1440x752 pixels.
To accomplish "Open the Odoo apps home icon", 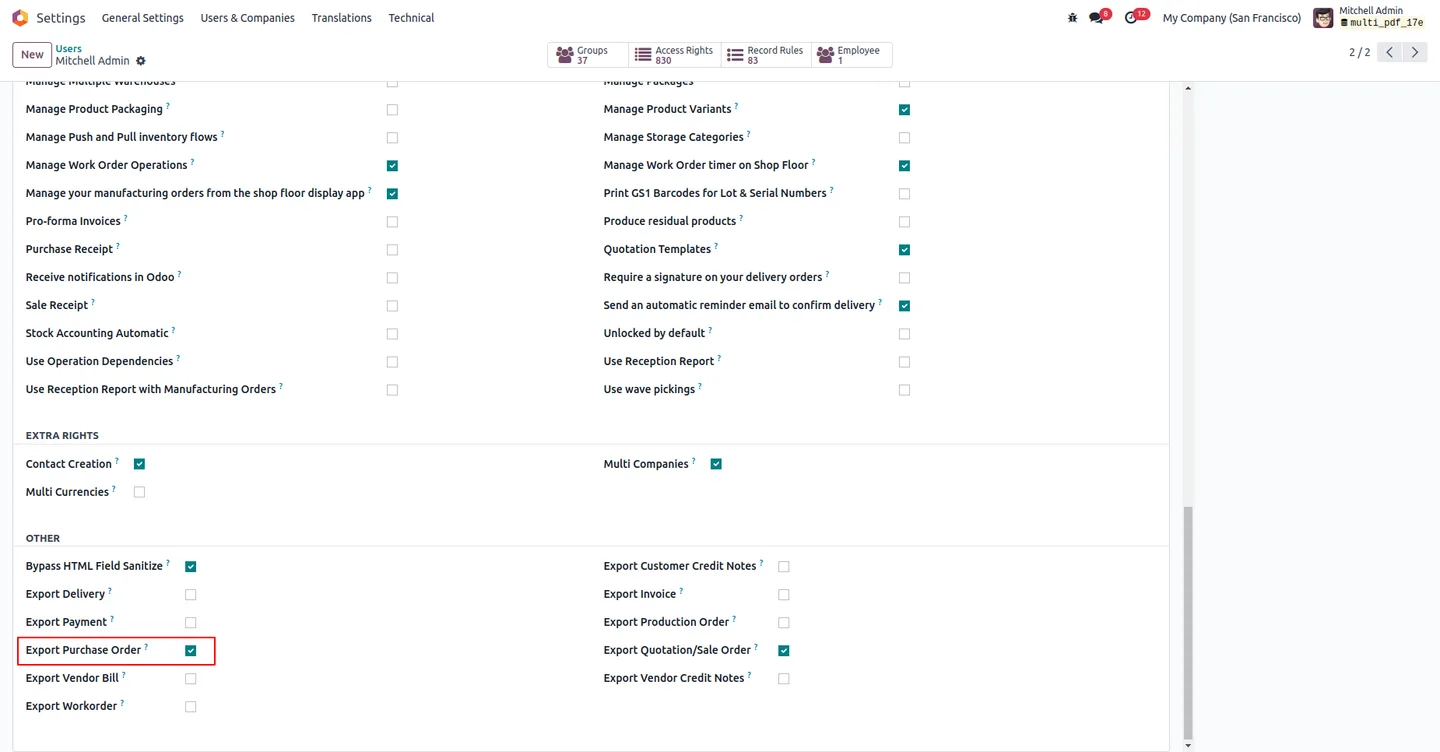I will click(20, 18).
